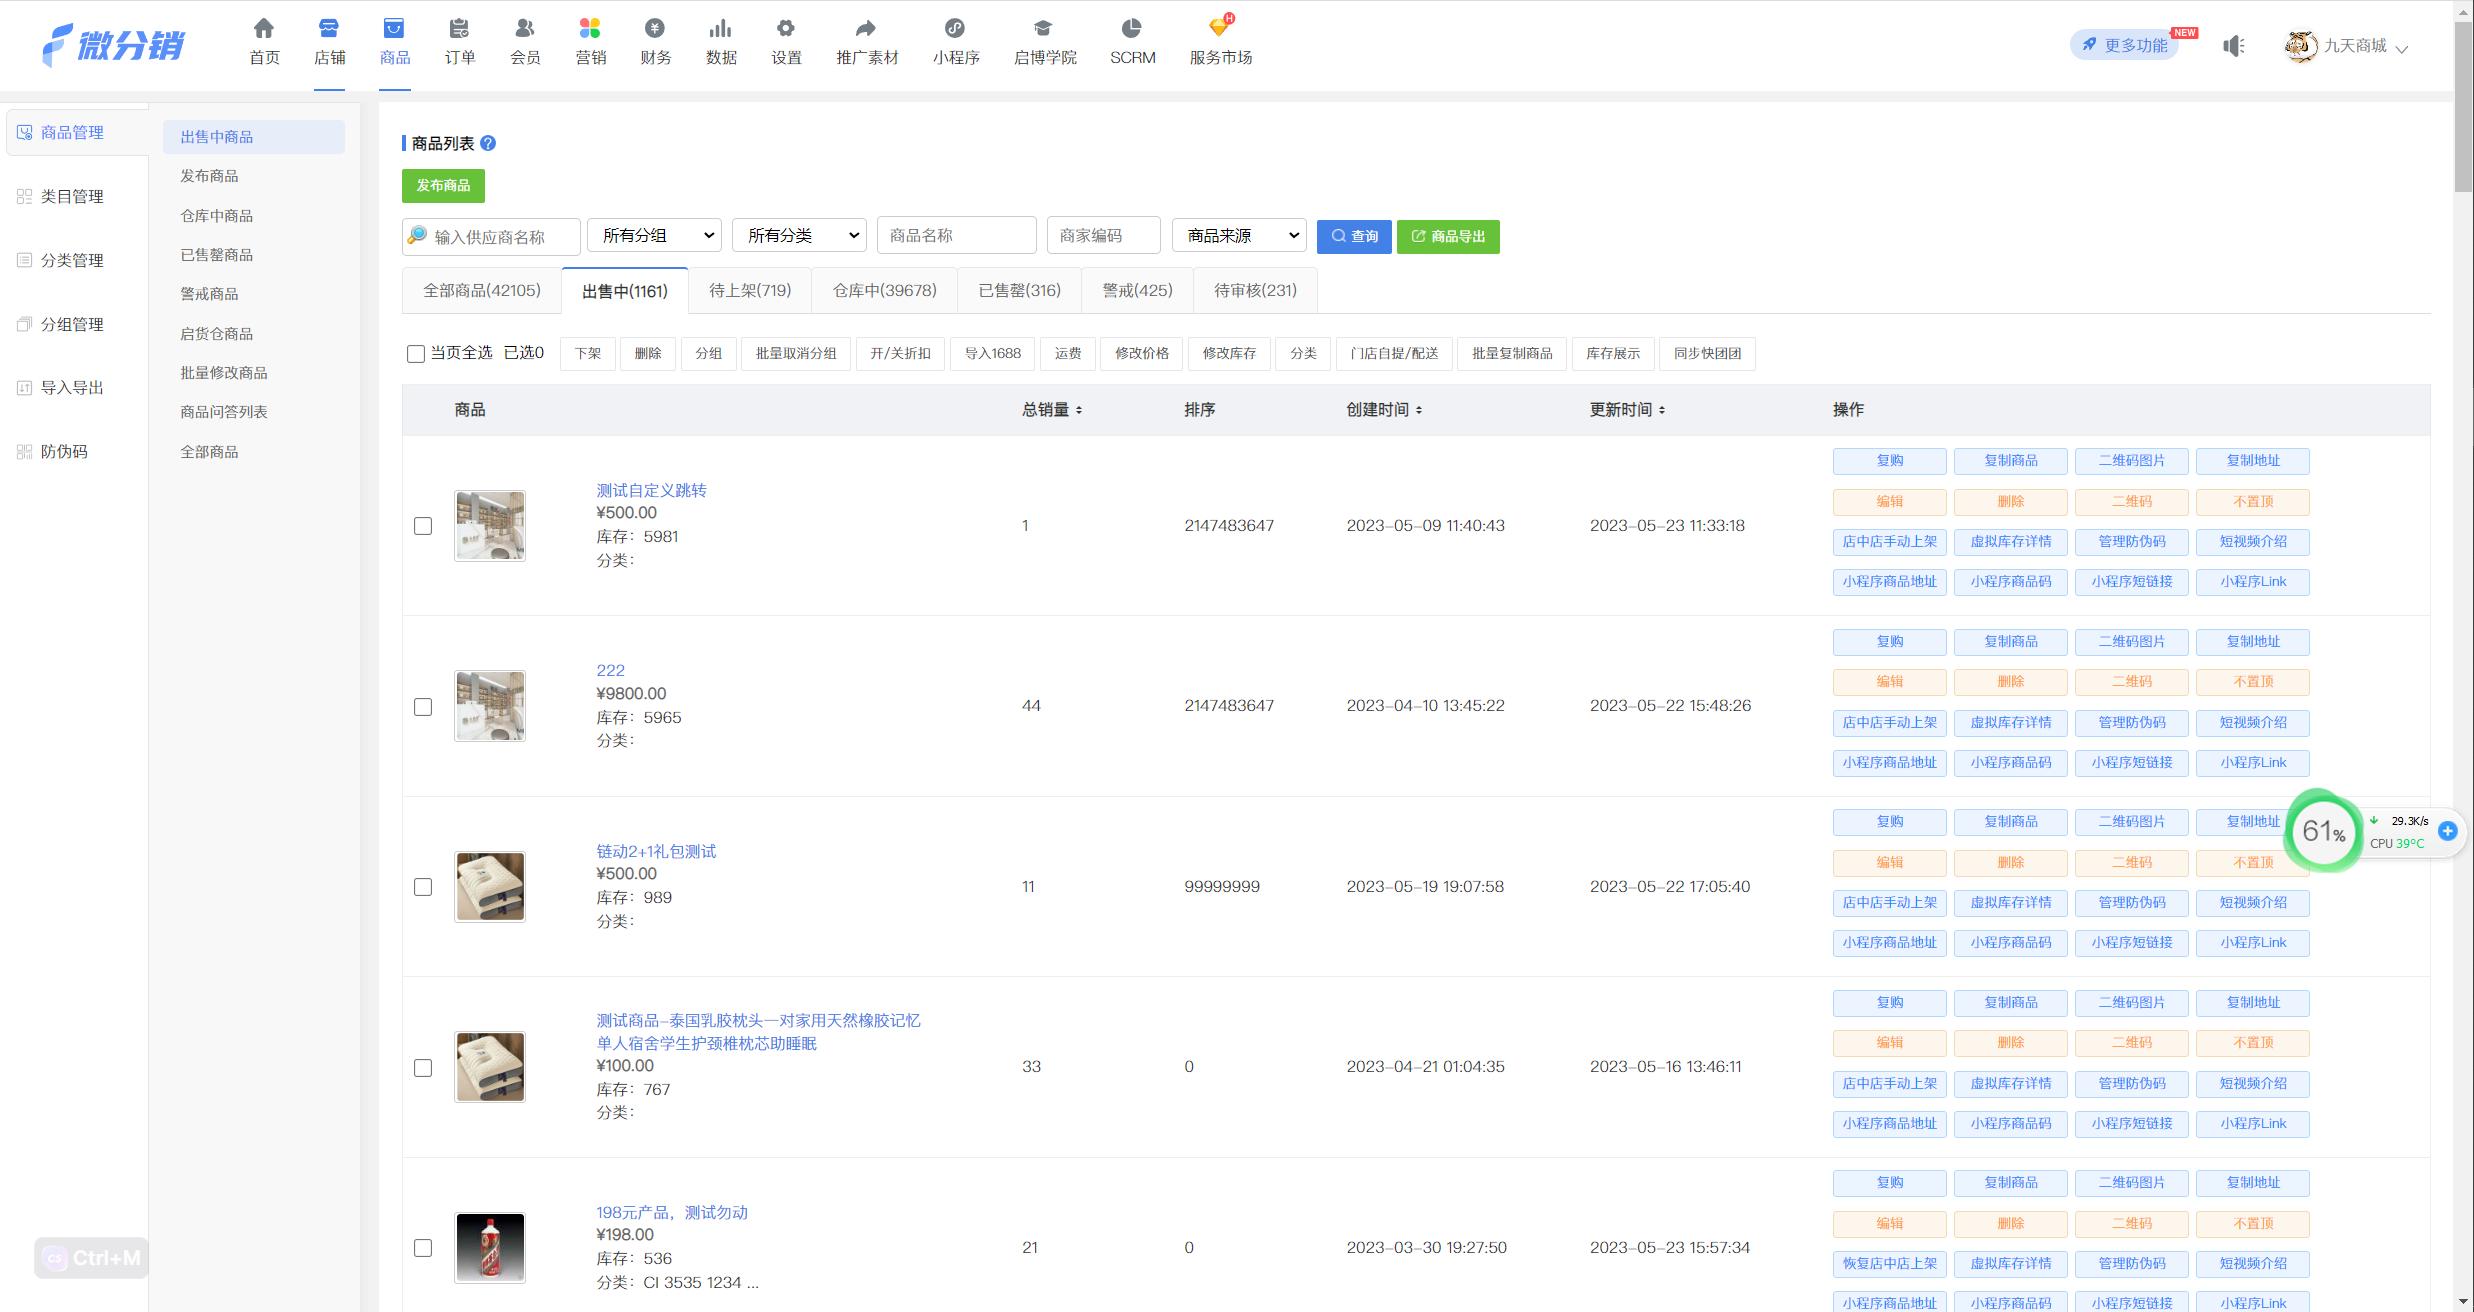Select checkbox for 链动2+1礼包测试 row
Viewport: 2474px width, 1312px height.
click(423, 887)
